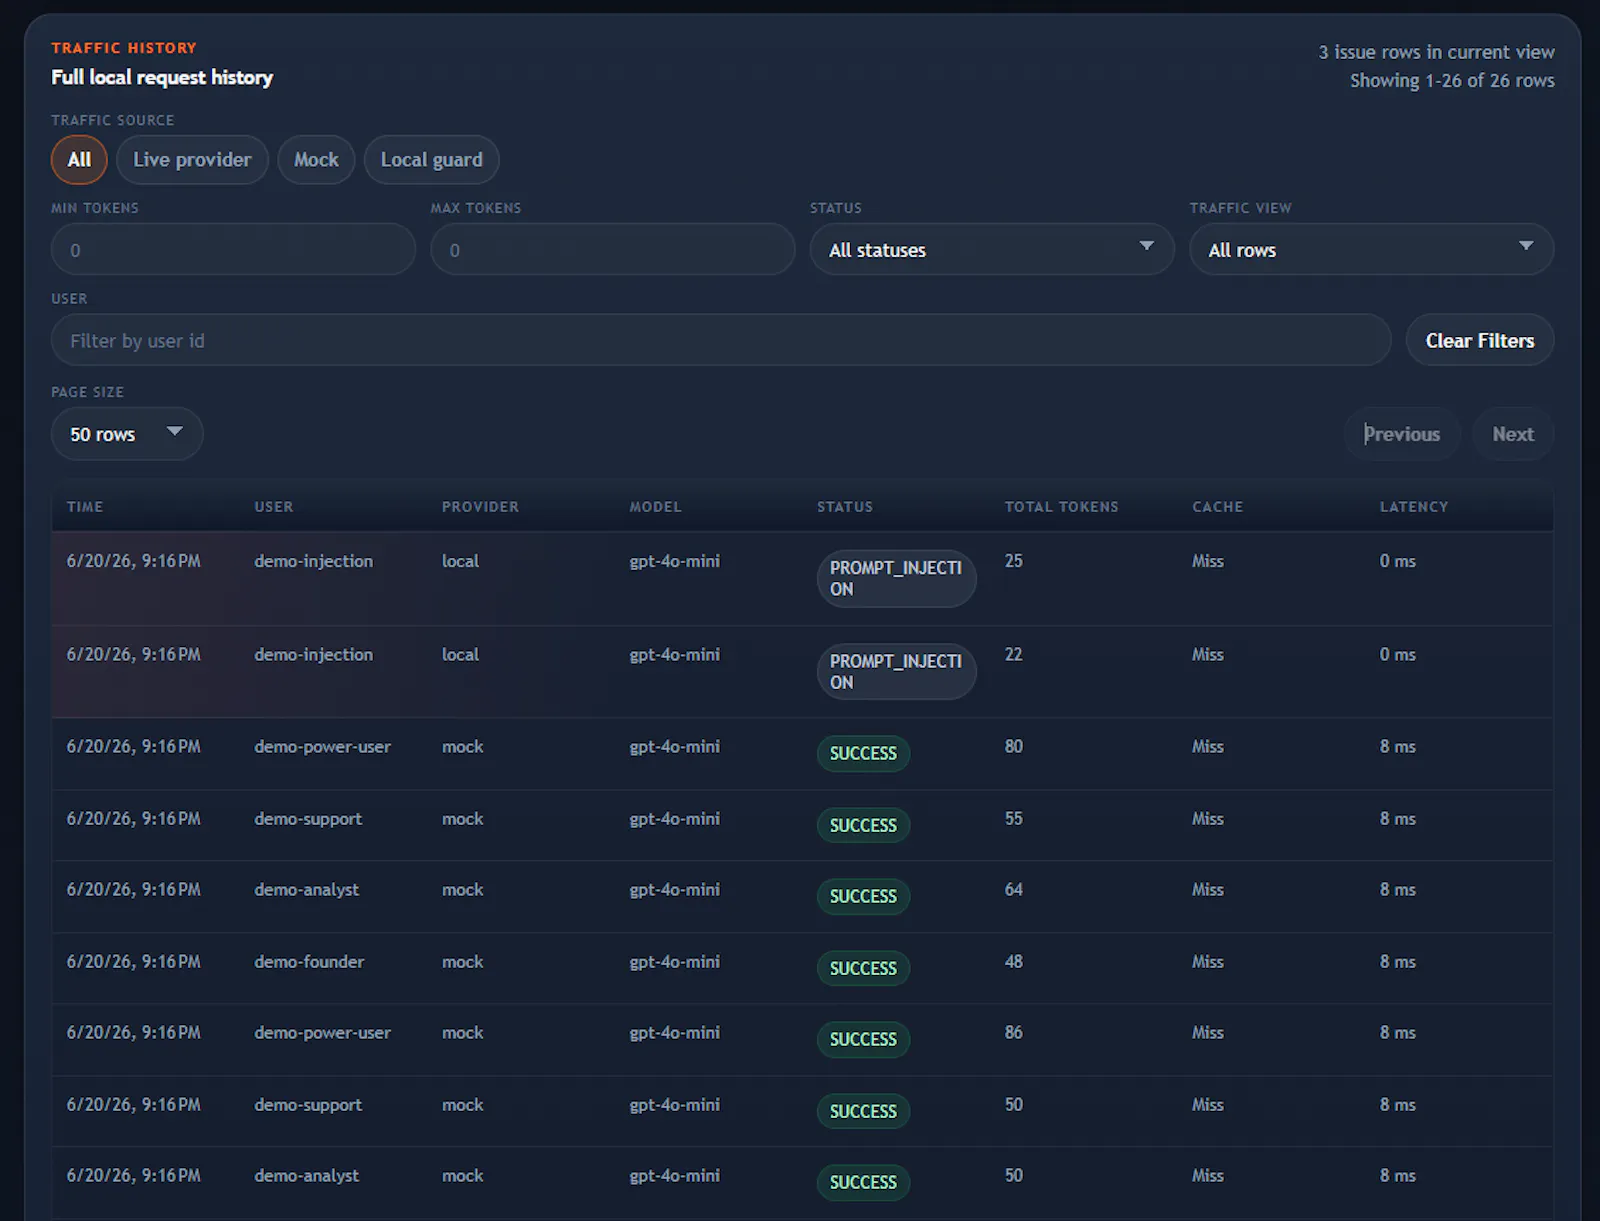1600x1221 pixels.
Task: Click the TIME column header
Action: [85, 507]
